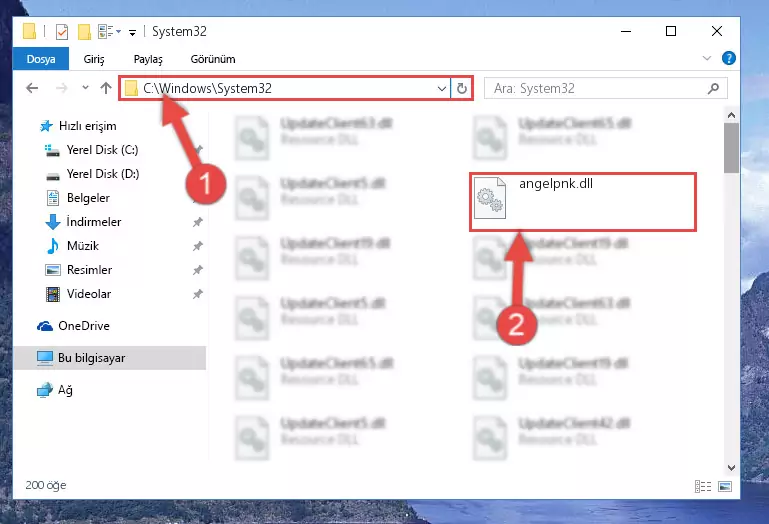769x524 pixels.
Task: Open the Help question mark icon
Action: point(729,58)
